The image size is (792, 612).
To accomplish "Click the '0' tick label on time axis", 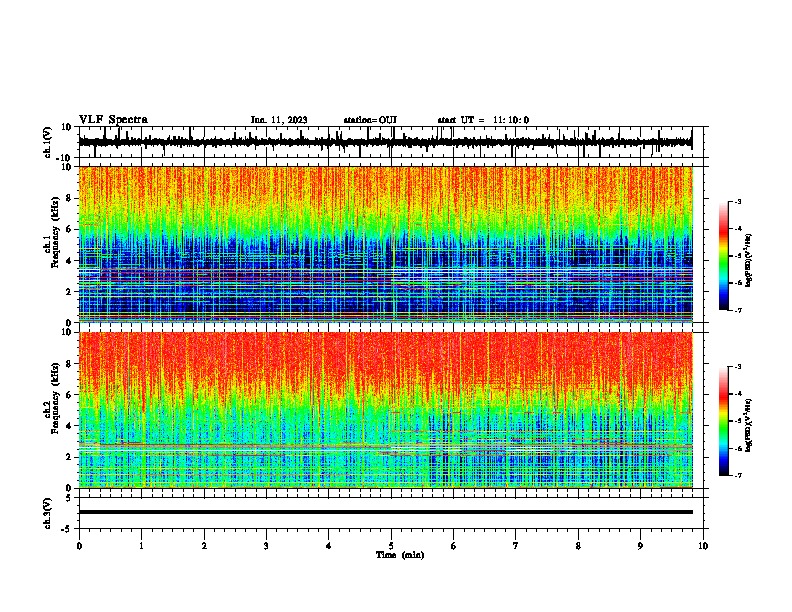I will pos(79,546).
